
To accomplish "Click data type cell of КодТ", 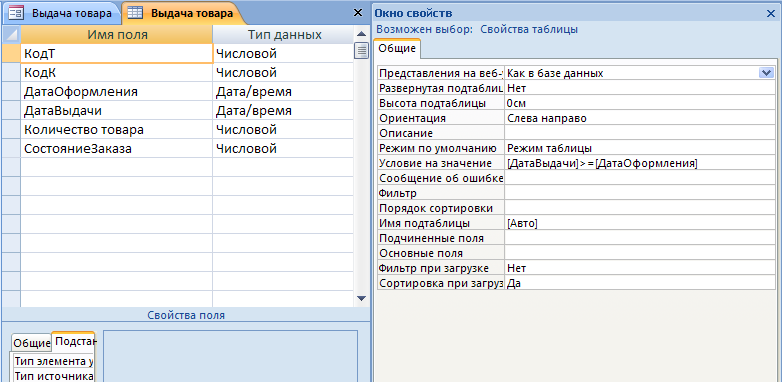I will click(284, 53).
